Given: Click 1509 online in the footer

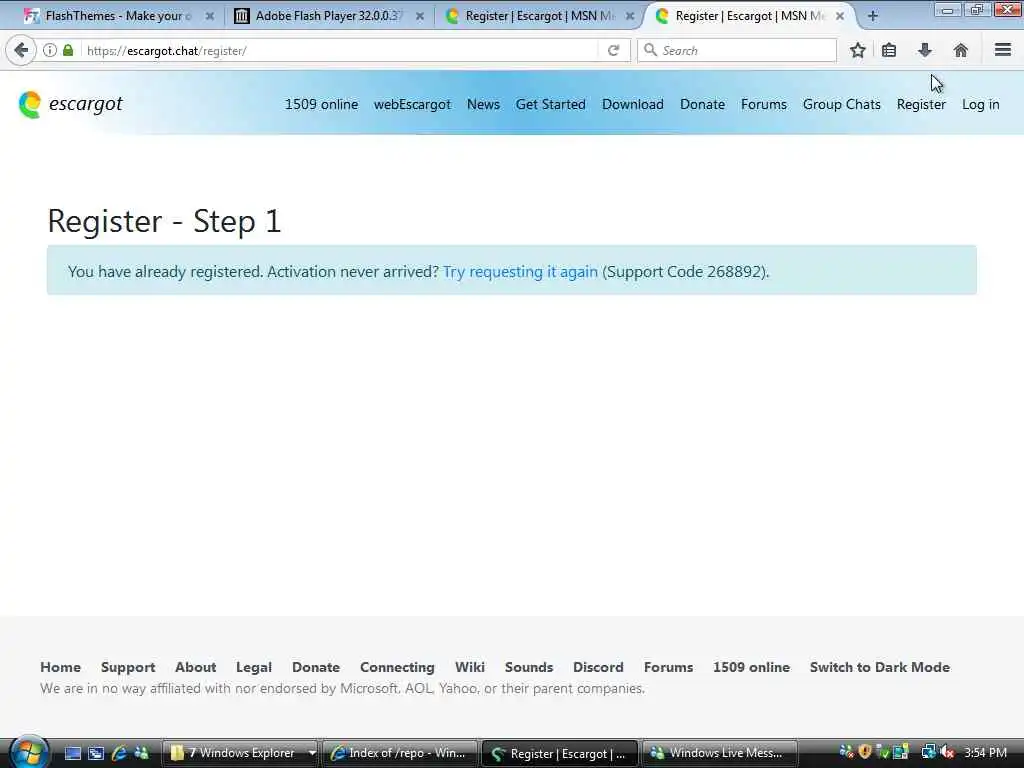Looking at the screenshot, I should (751, 667).
